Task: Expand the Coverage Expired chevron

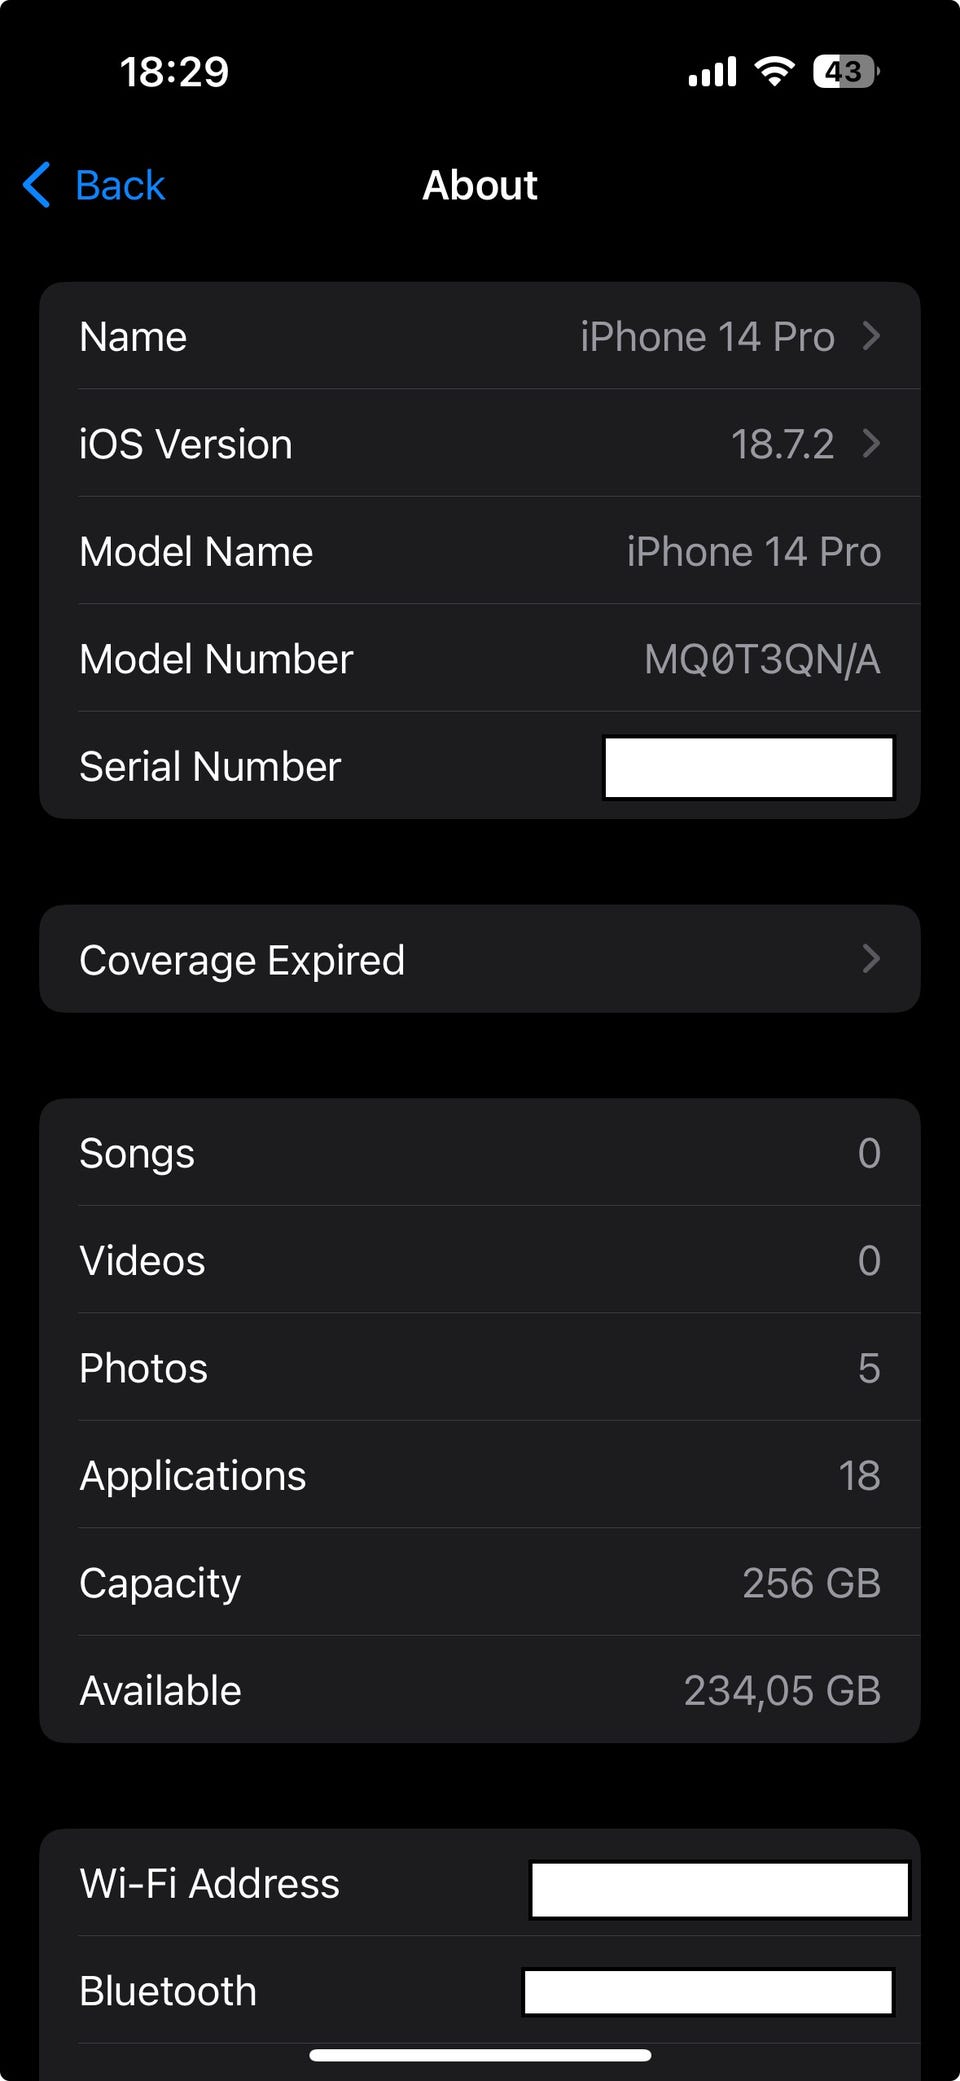Action: 871,959
